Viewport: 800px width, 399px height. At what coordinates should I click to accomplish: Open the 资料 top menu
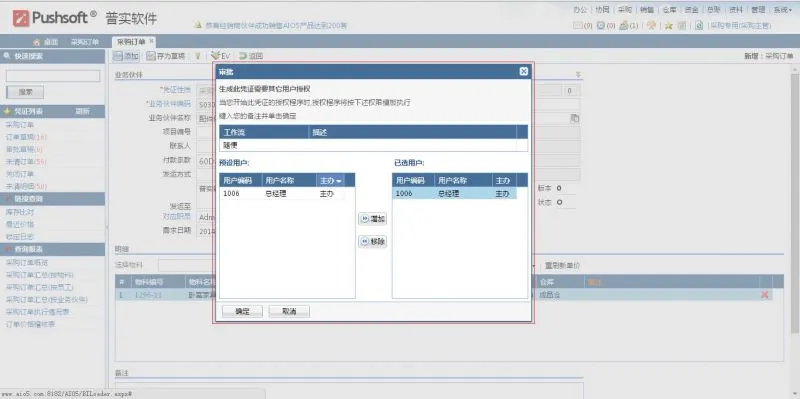point(735,10)
